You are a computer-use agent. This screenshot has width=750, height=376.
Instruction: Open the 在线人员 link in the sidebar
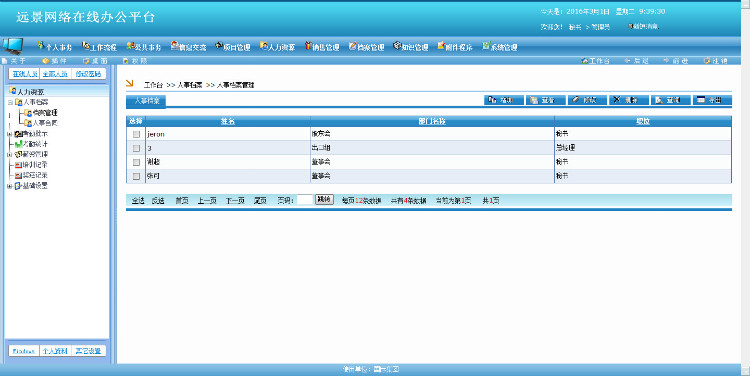(x=25, y=74)
